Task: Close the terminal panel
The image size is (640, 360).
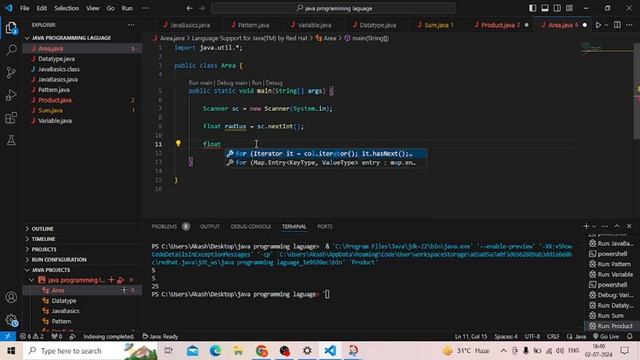Action: 629,226
